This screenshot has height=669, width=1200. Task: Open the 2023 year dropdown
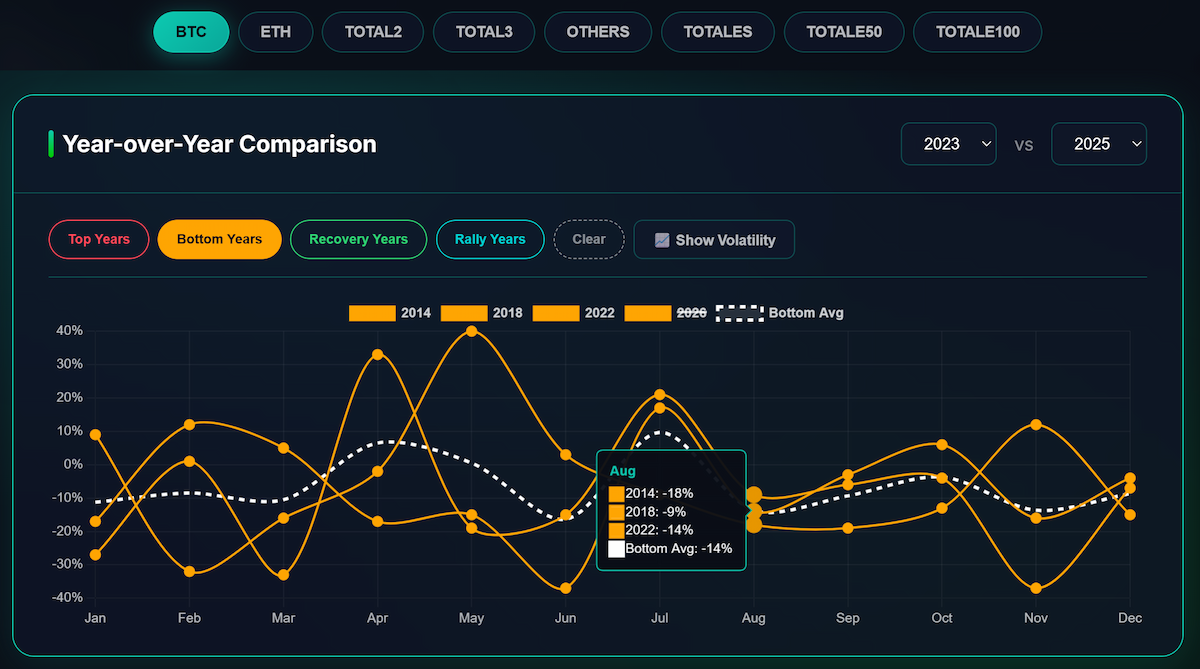tap(949, 144)
